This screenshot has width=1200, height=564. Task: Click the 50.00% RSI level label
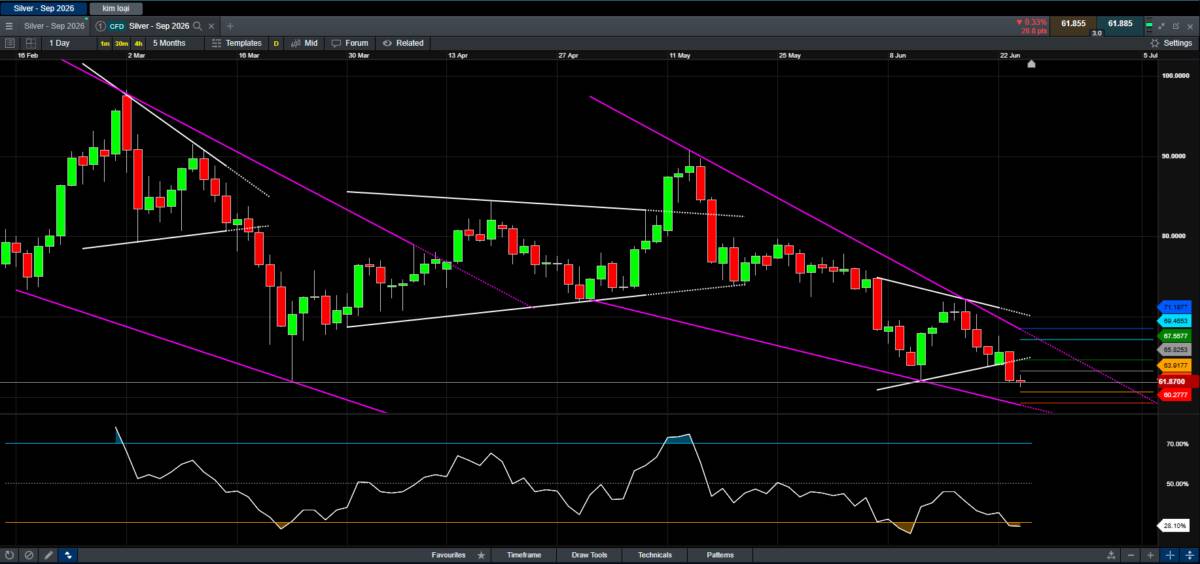(x=1175, y=484)
